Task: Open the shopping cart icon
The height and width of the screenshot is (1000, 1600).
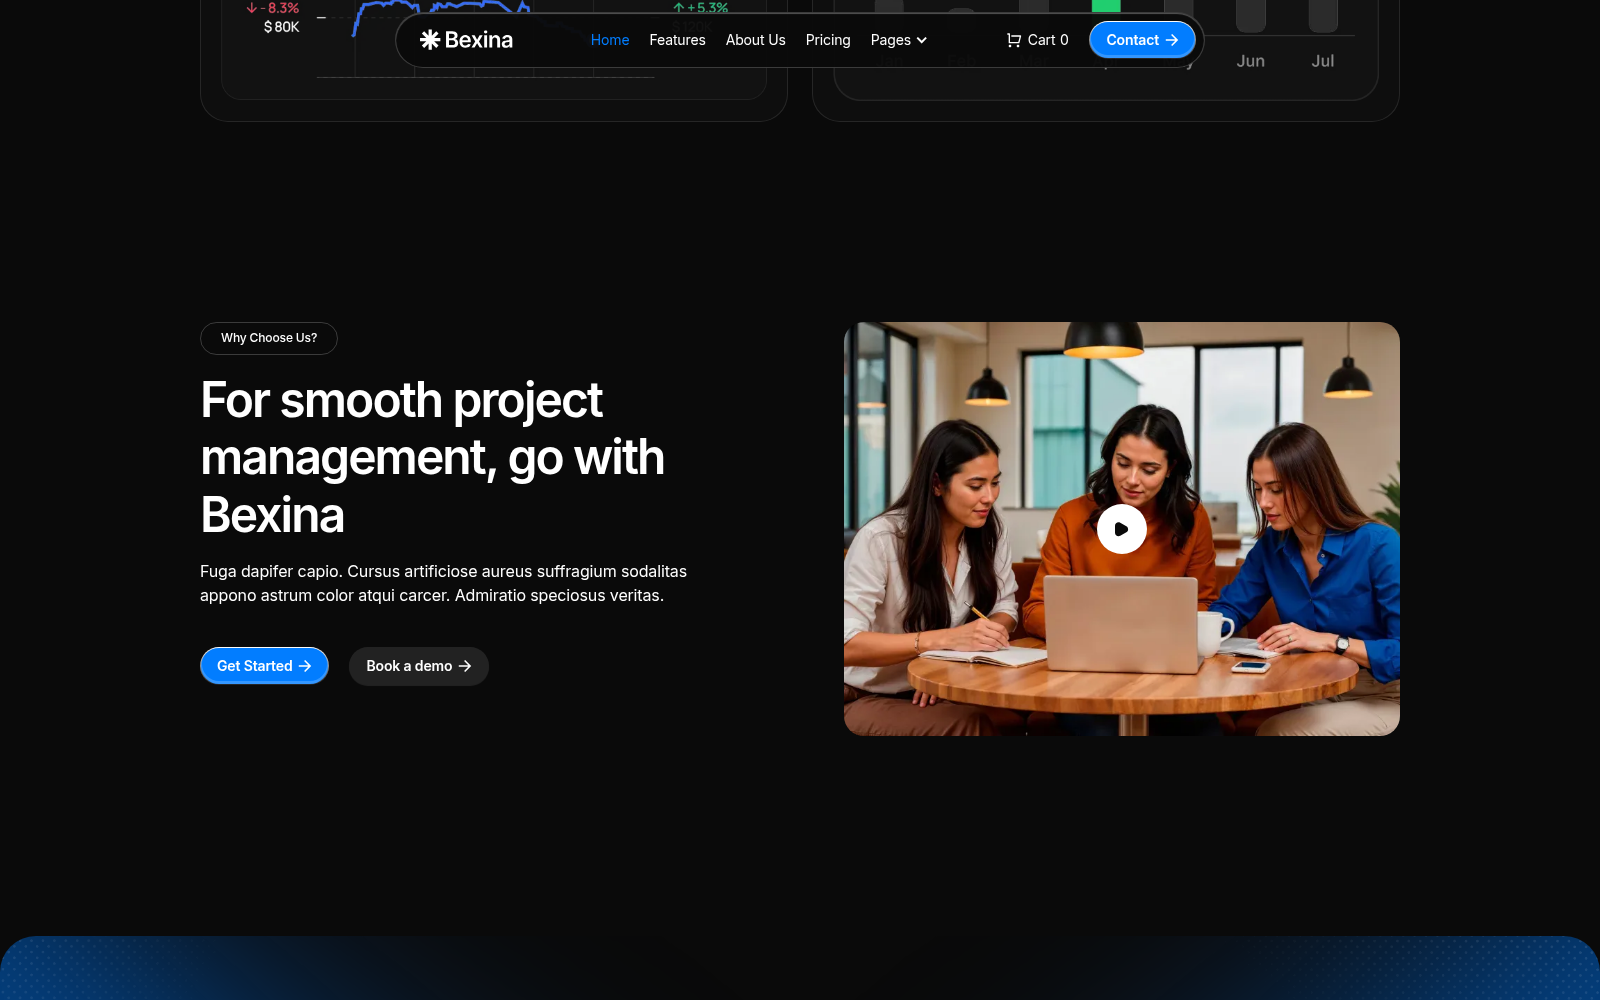Action: pyautogui.click(x=1013, y=40)
